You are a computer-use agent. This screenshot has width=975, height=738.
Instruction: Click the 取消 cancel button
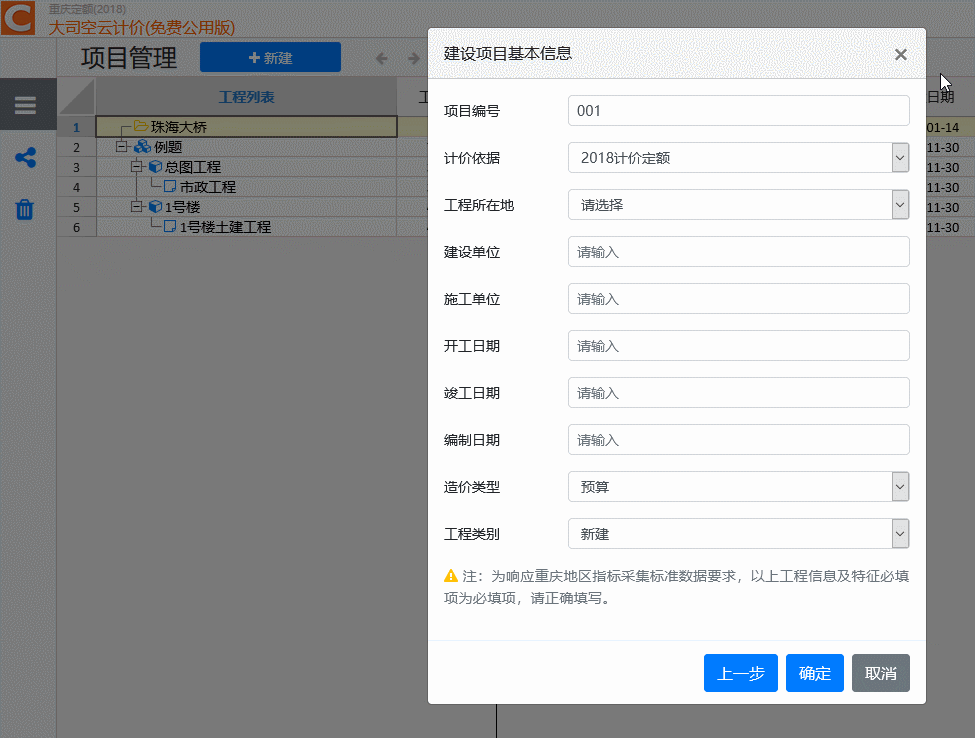point(880,673)
